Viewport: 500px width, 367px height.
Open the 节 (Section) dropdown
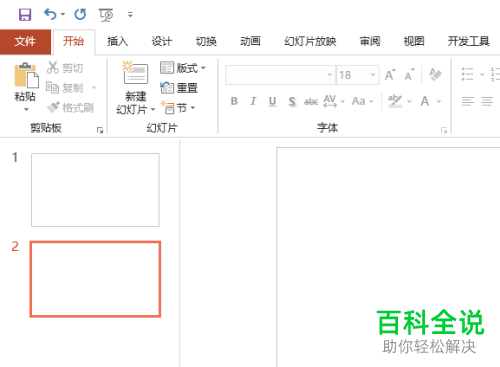tap(178, 108)
